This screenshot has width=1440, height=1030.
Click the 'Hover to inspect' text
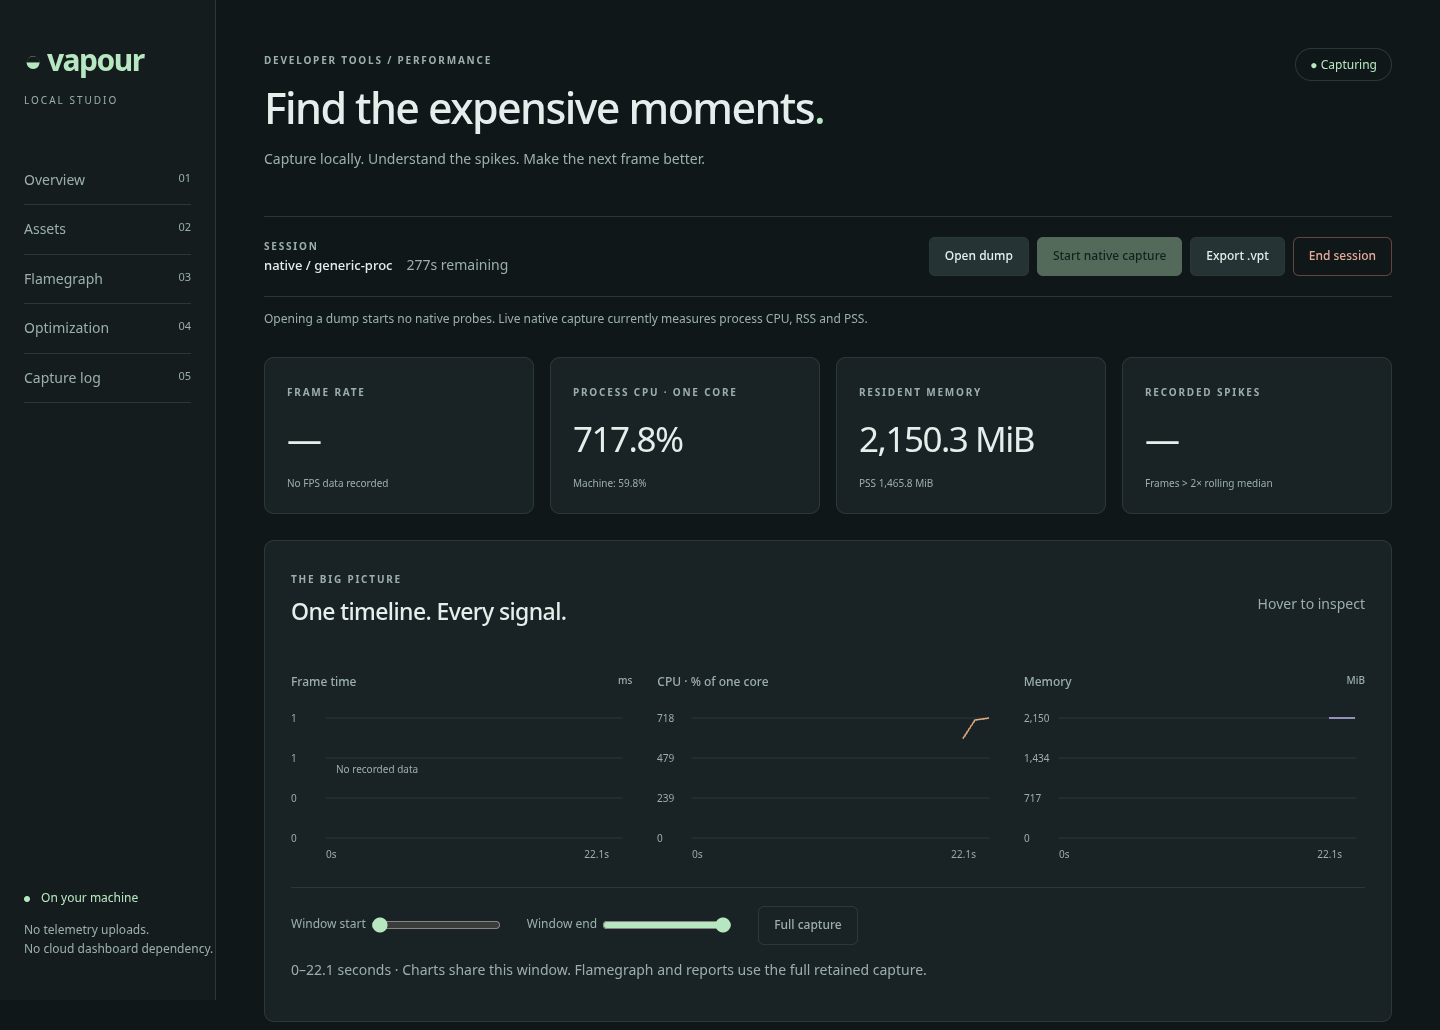(1311, 604)
